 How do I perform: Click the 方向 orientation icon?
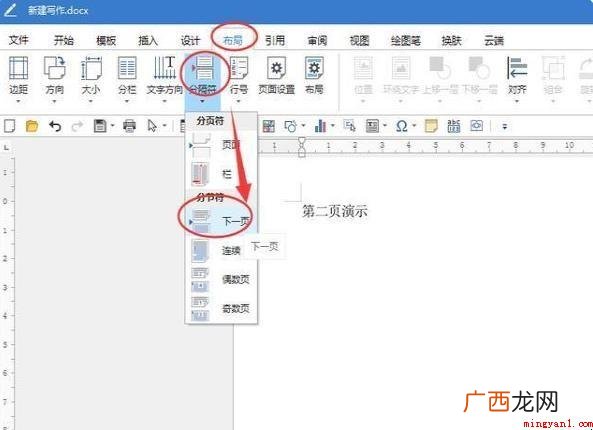tap(54, 69)
